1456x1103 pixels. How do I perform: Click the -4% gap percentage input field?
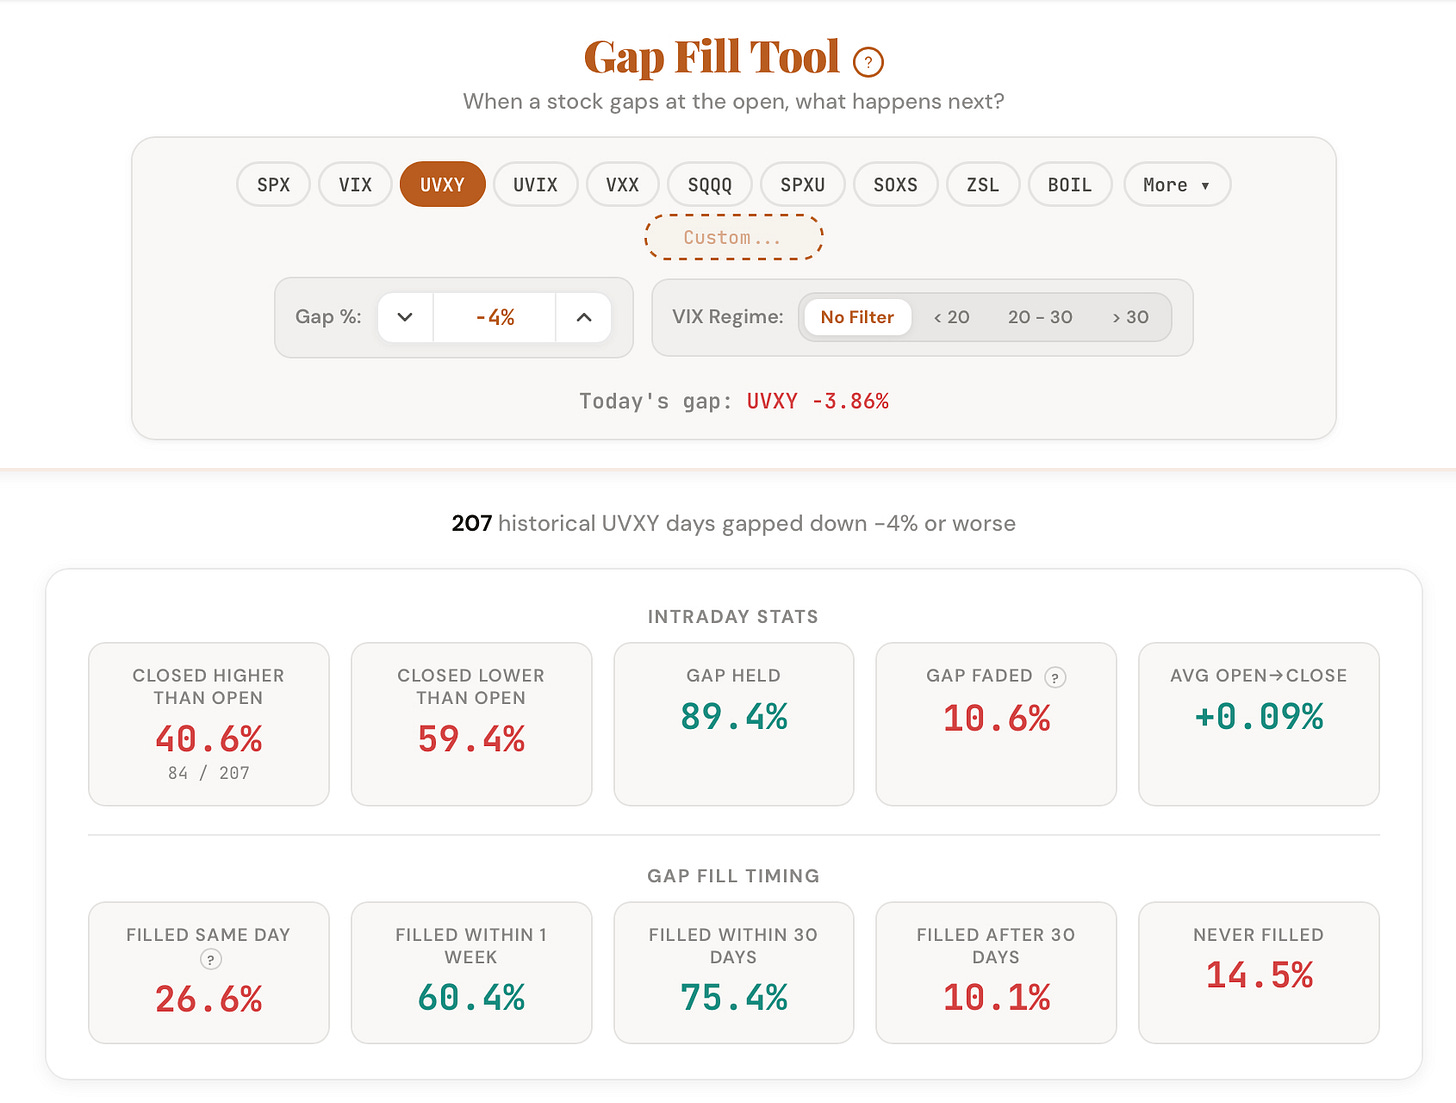[494, 317]
